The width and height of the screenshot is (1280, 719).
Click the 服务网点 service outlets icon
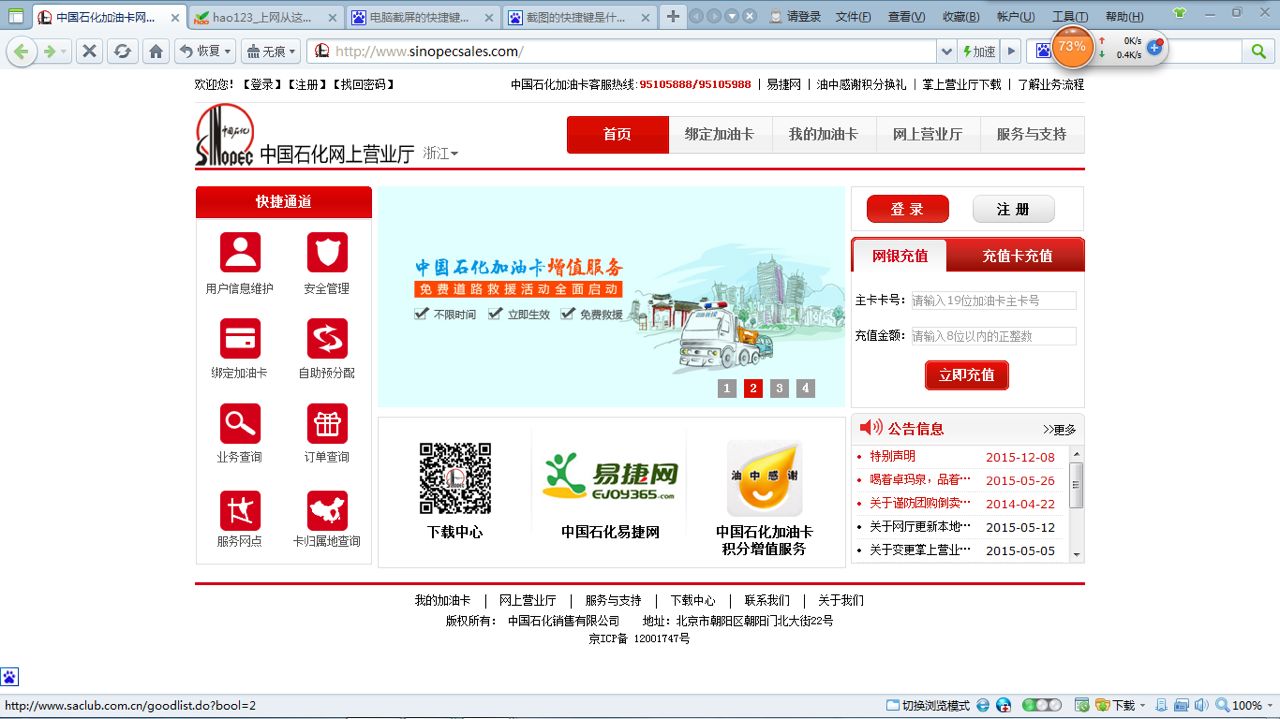click(240, 510)
